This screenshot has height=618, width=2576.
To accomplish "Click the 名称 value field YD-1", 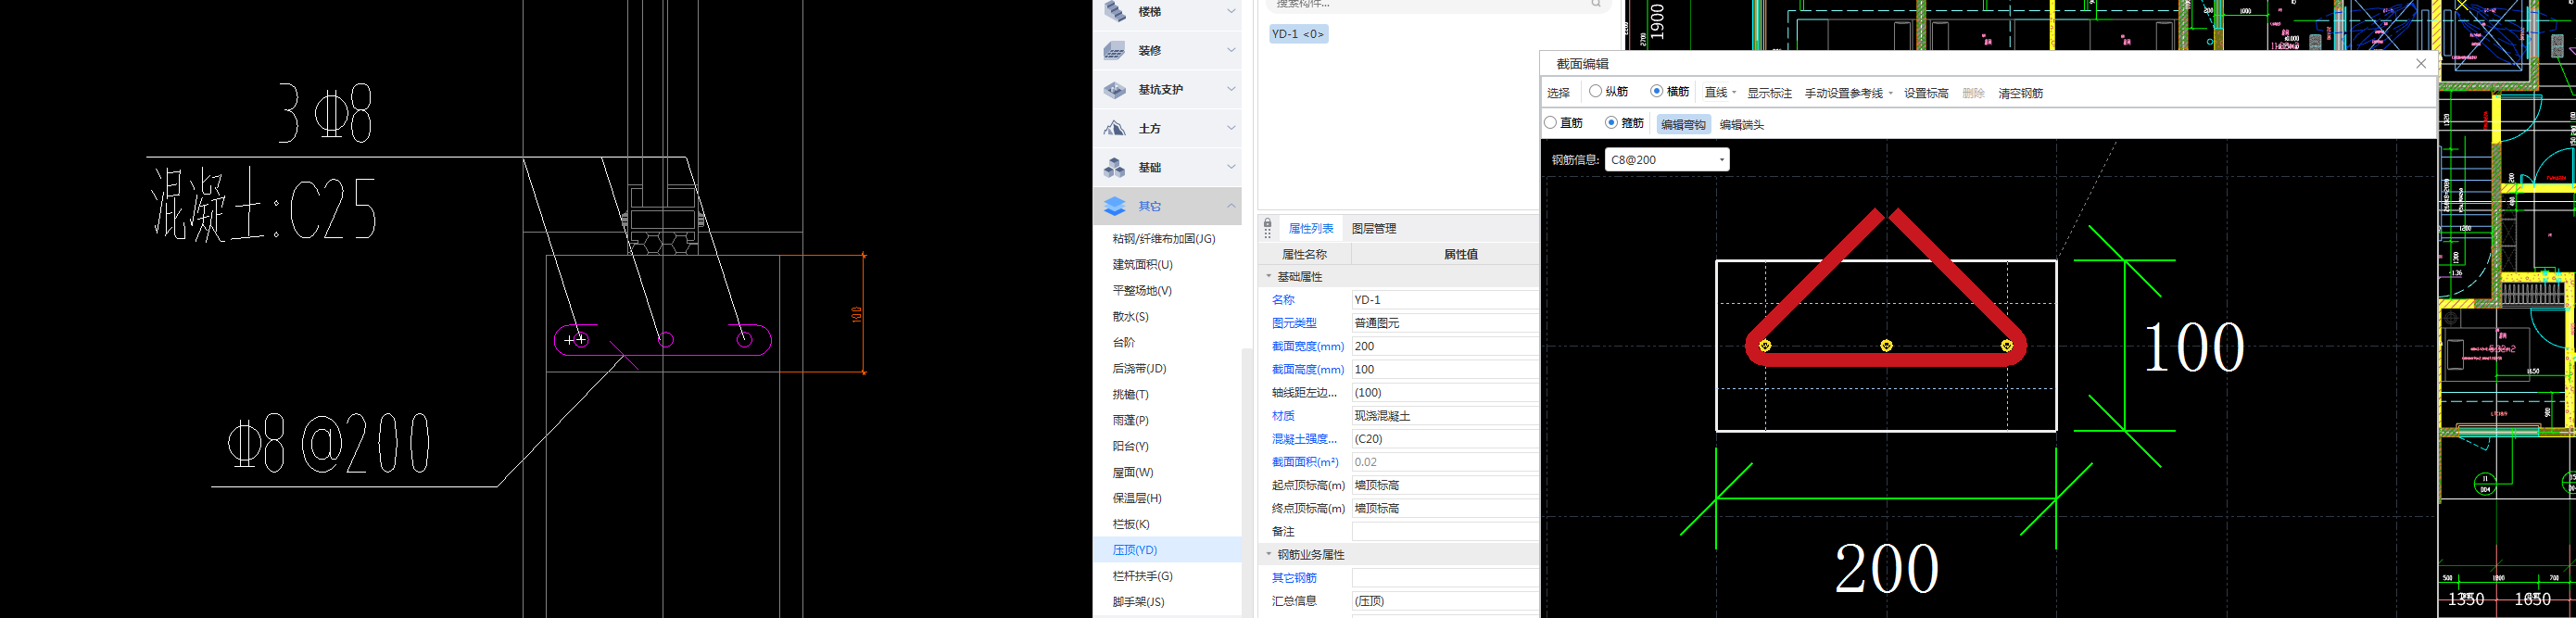I will pyautogui.click(x=1444, y=300).
